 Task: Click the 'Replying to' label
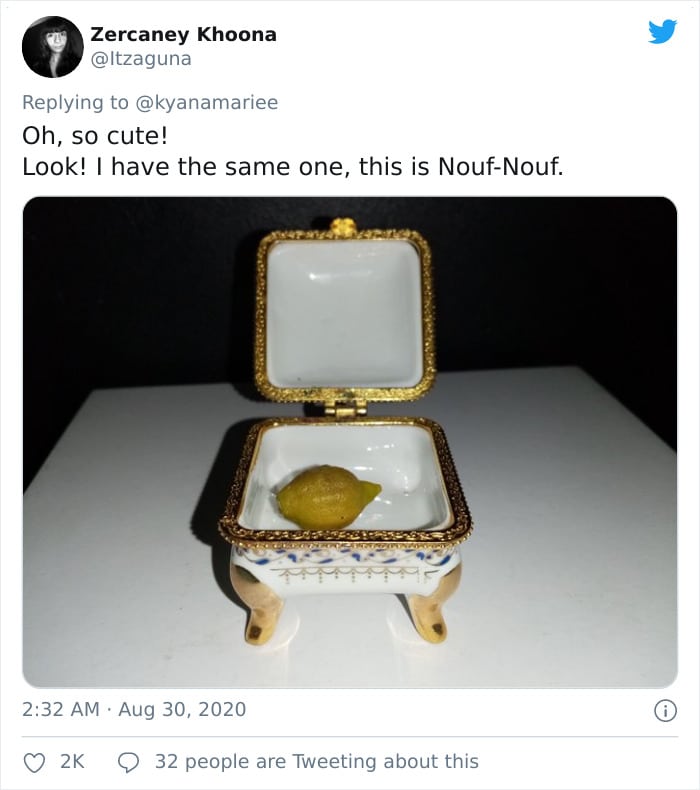76,102
